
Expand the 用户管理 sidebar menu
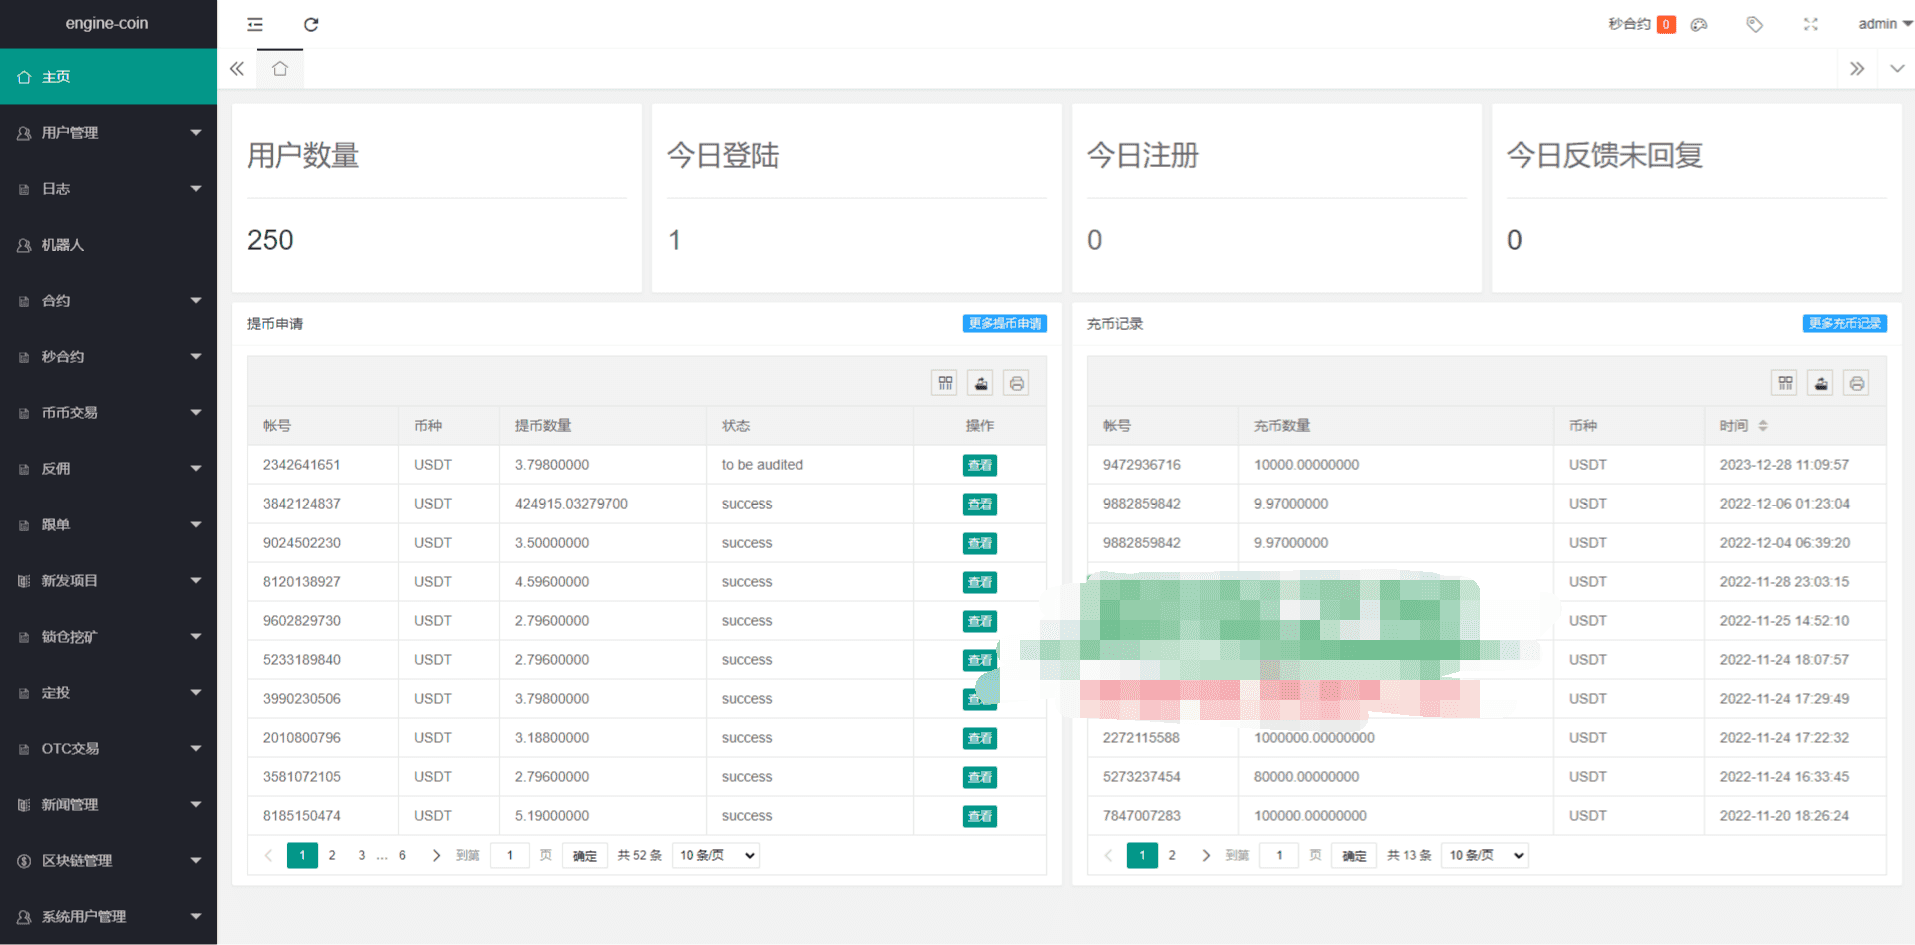108,133
